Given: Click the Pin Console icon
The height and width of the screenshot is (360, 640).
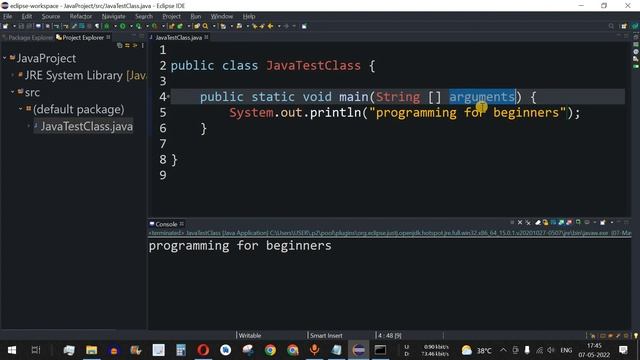Looking at the screenshot, I should point(578,222).
